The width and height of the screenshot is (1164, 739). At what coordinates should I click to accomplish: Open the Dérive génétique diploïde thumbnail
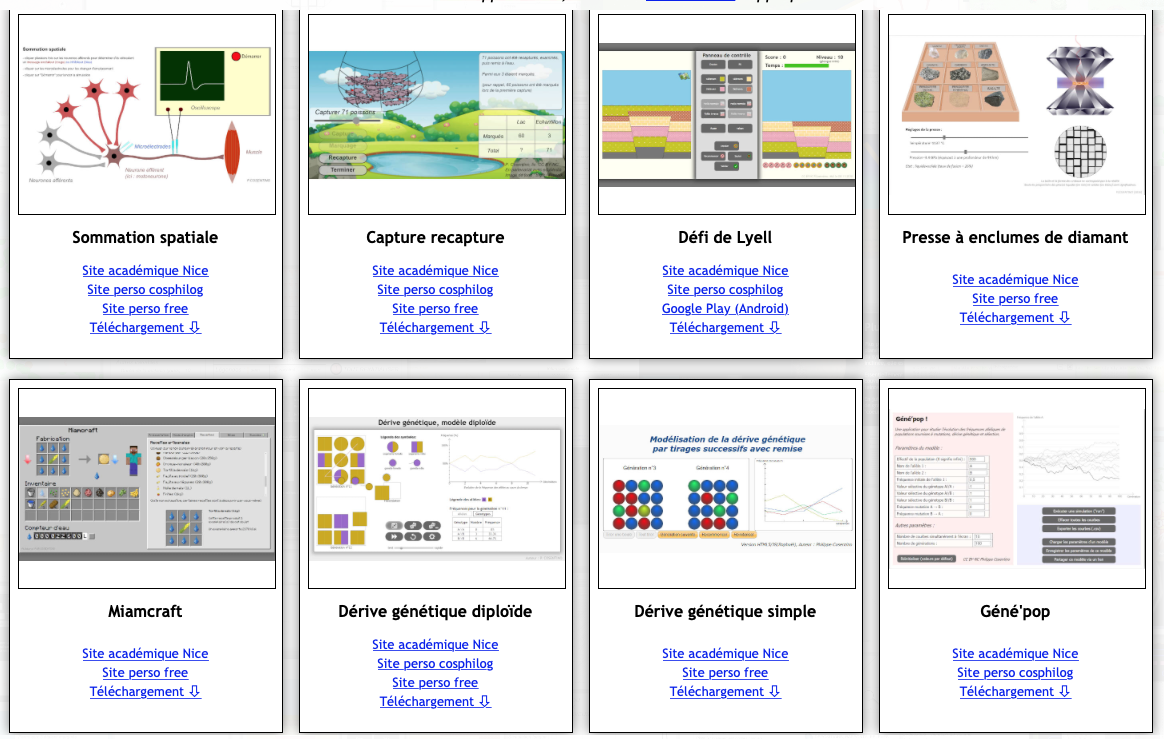pos(436,488)
